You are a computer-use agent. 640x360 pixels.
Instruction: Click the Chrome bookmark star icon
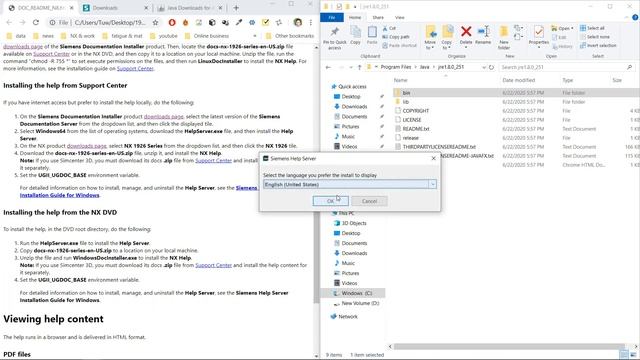pyautogui.click(x=156, y=22)
